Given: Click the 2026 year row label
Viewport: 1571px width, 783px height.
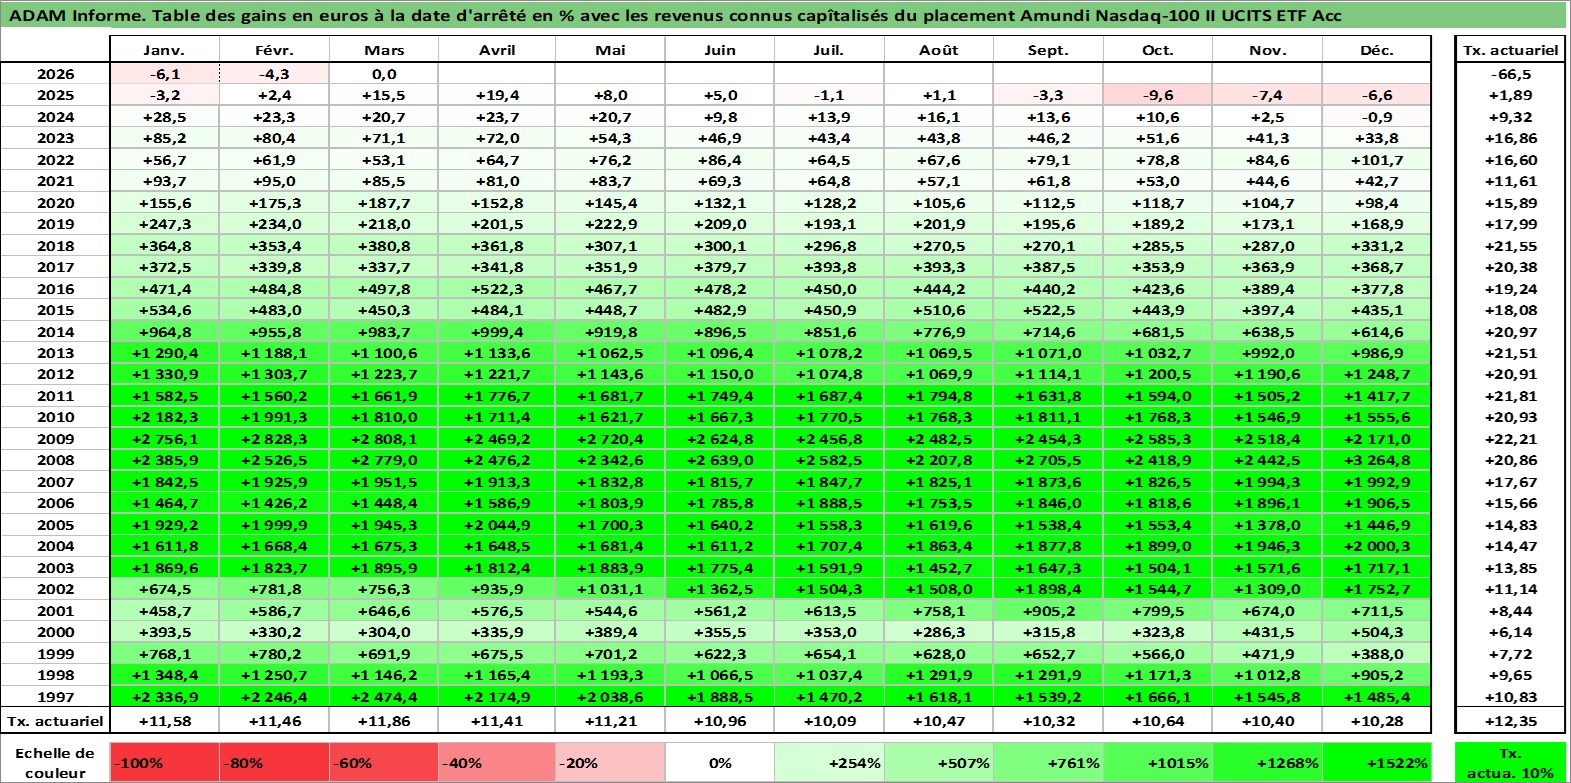Looking at the screenshot, I should (x=55, y=74).
